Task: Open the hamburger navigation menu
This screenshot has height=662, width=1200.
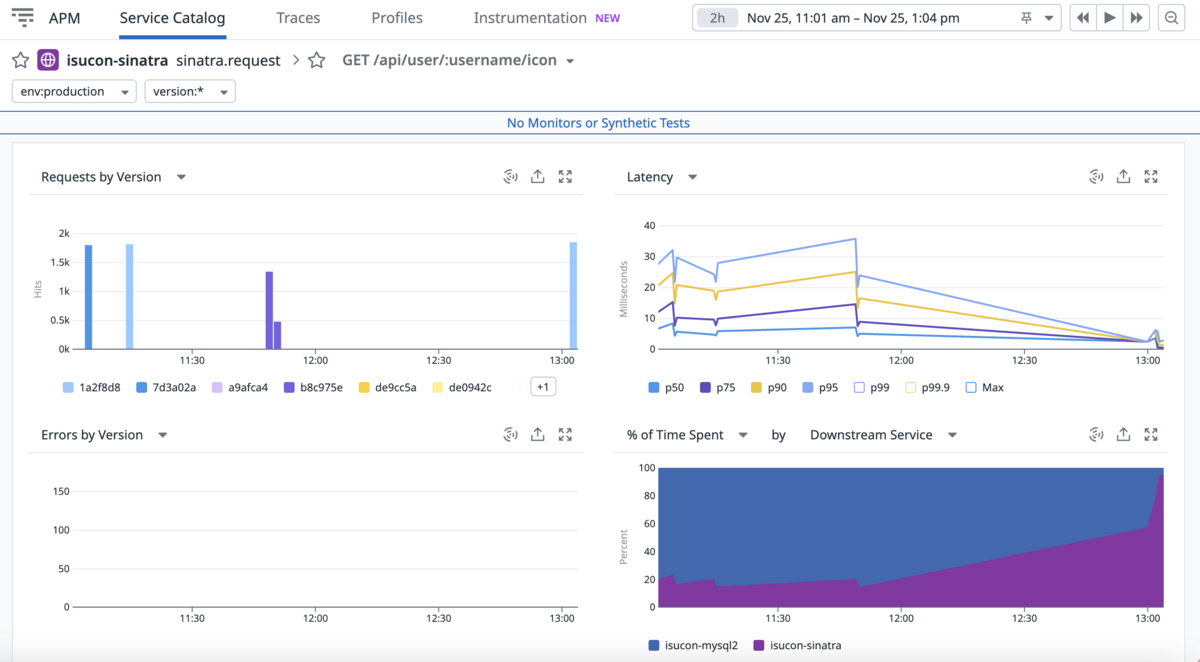Action: (x=22, y=18)
